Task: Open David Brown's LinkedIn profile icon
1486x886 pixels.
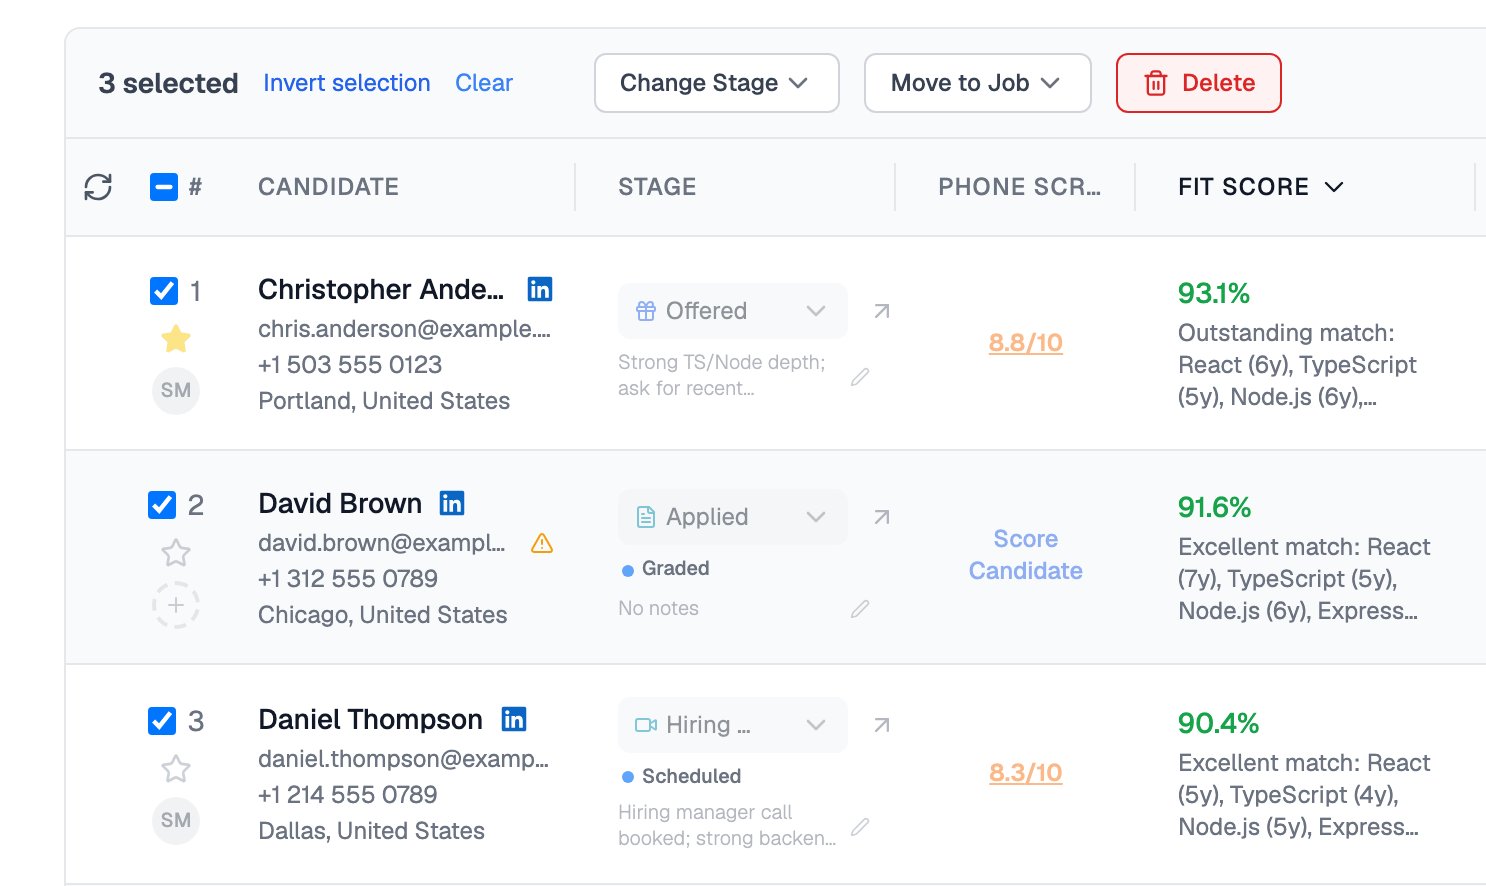Action: [452, 503]
